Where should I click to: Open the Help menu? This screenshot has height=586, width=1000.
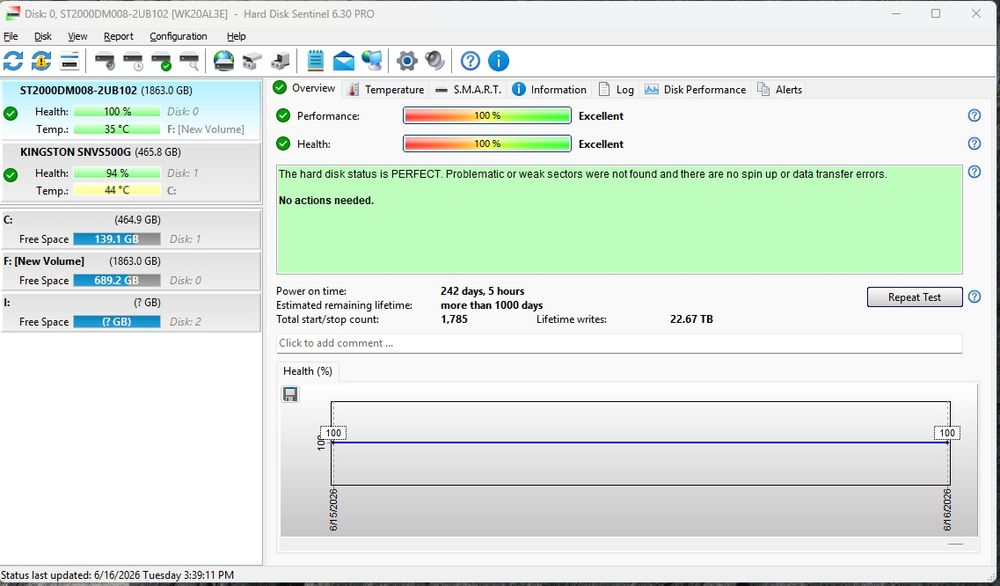tap(236, 36)
